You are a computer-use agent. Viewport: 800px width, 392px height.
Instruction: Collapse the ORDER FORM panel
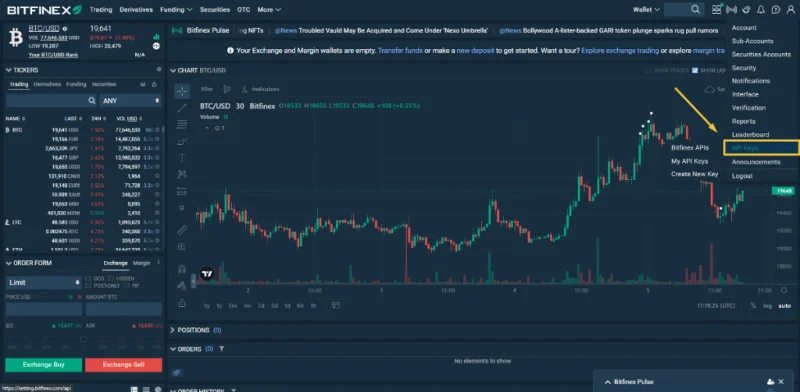[x=9, y=263]
